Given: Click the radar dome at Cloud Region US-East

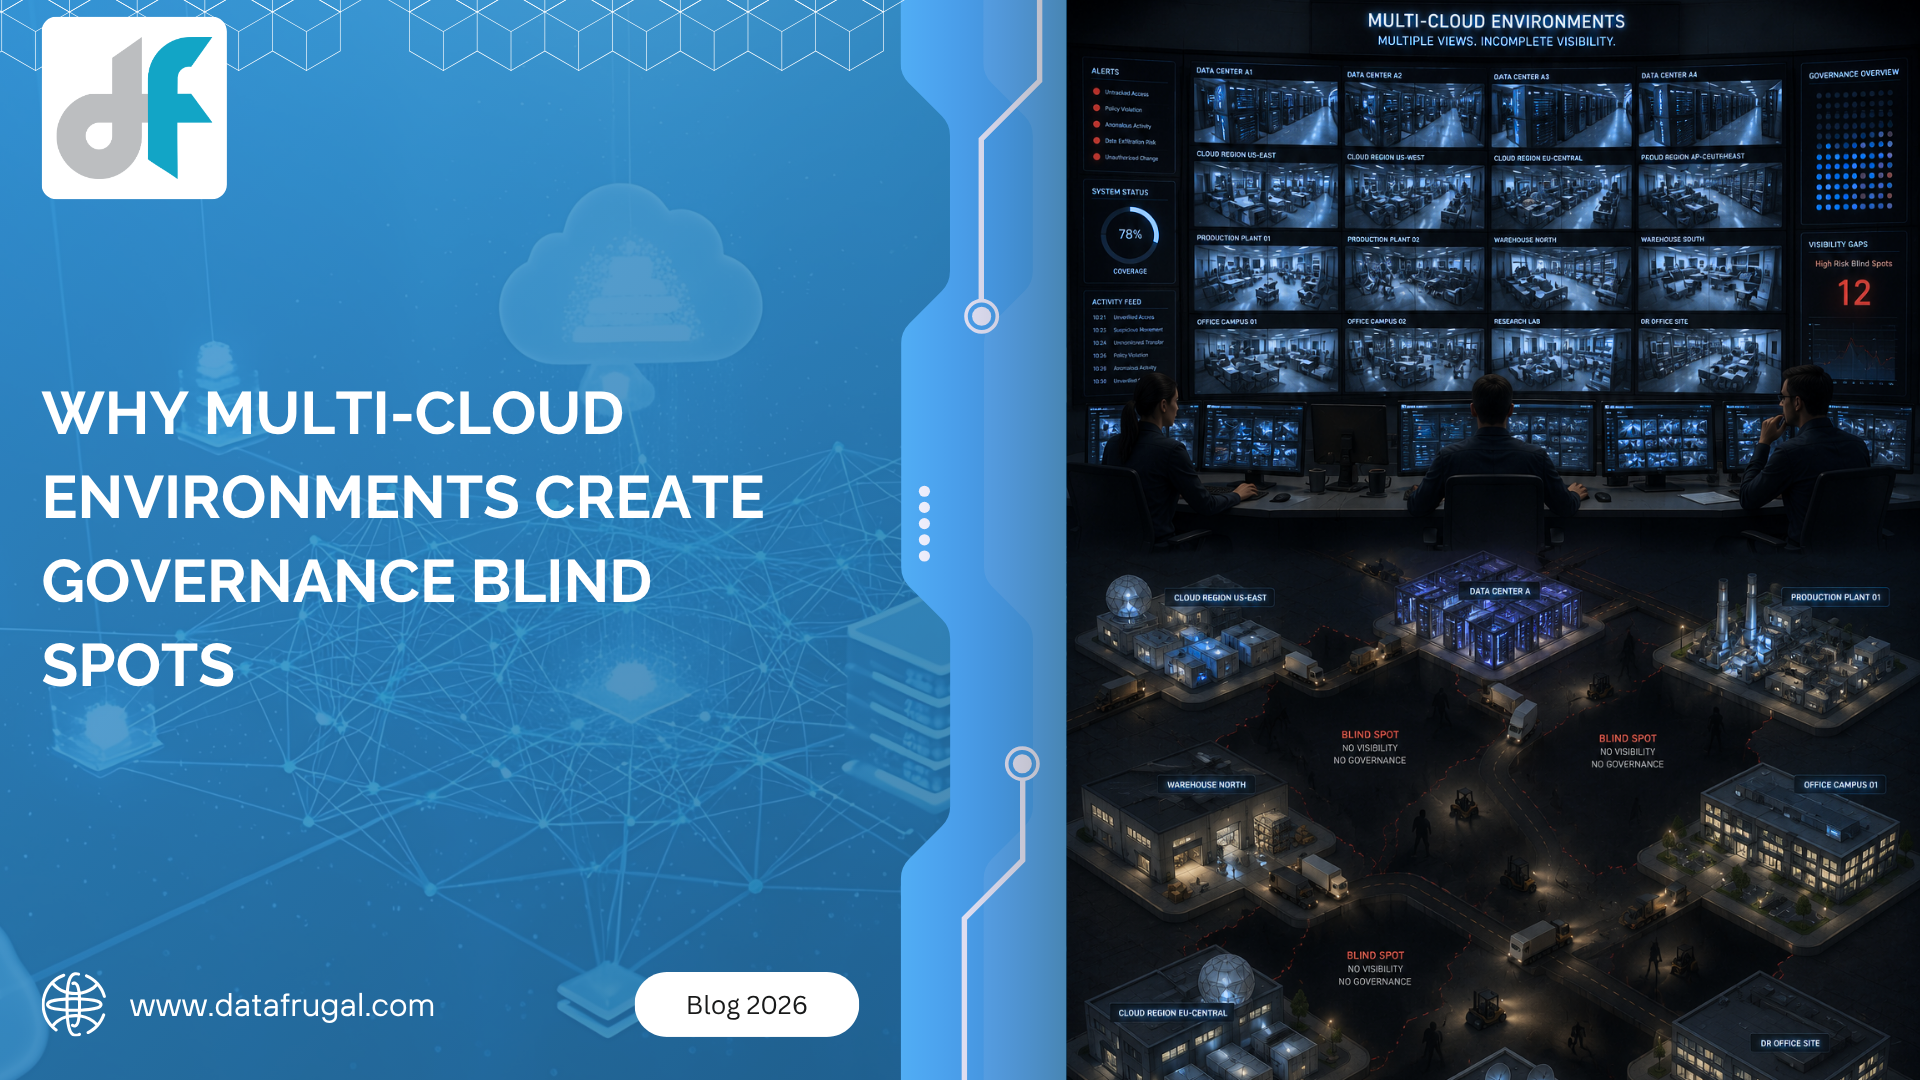Looking at the screenshot, I should pos(1128,598).
